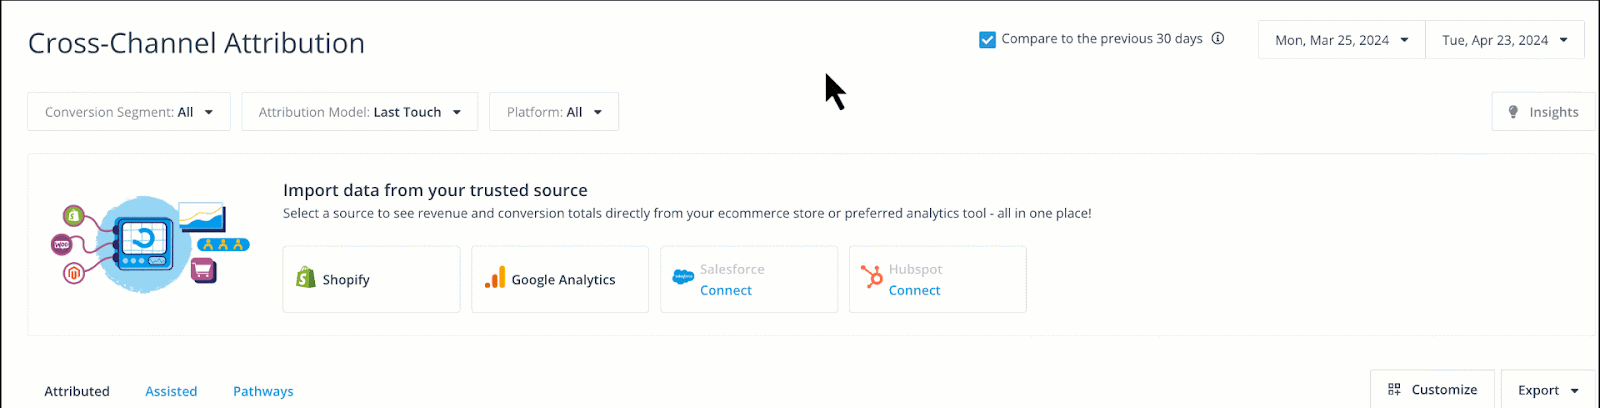Screen dimensions: 1600x408
Task: Click the Salesforce Connect link
Action: click(x=726, y=290)
